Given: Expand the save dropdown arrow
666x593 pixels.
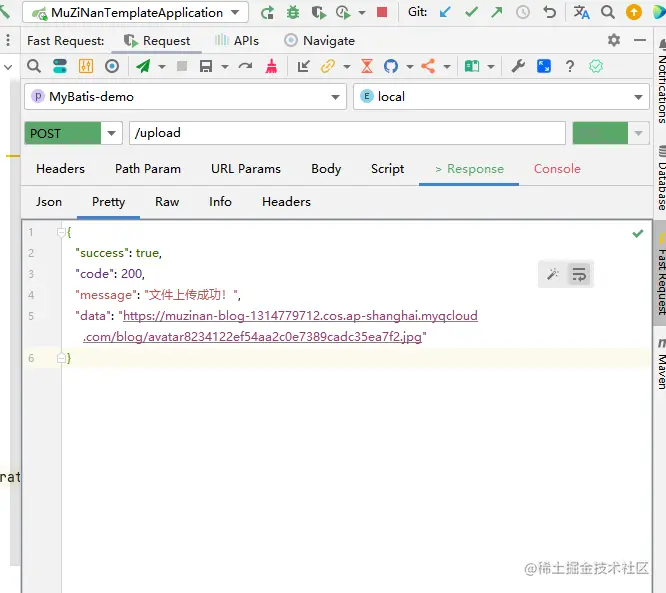Looking at the screenshot, I should pyautogui.click(x=225, y=67).
